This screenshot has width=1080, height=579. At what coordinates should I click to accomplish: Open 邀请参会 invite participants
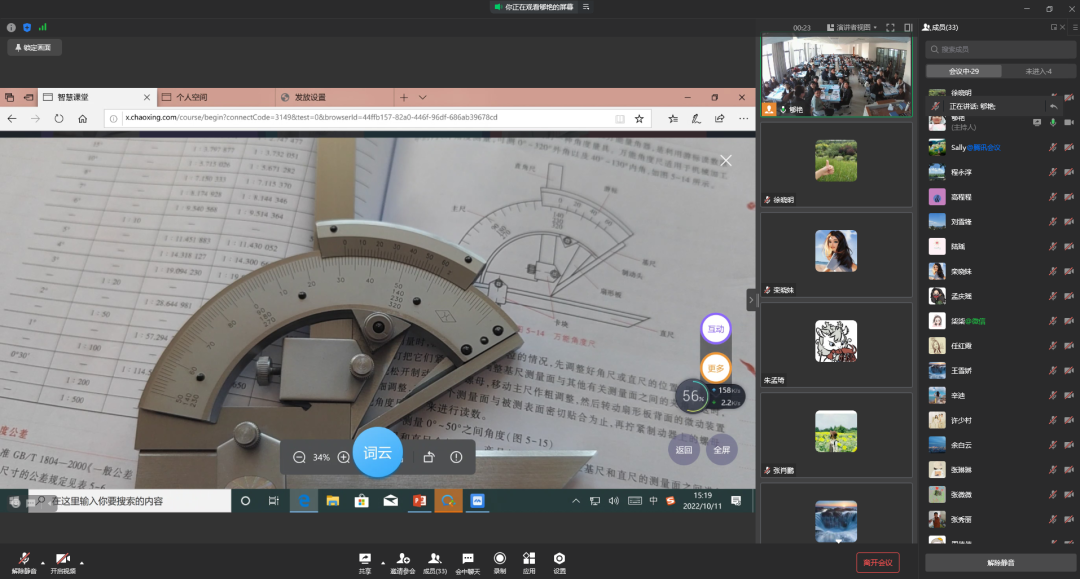403,562
